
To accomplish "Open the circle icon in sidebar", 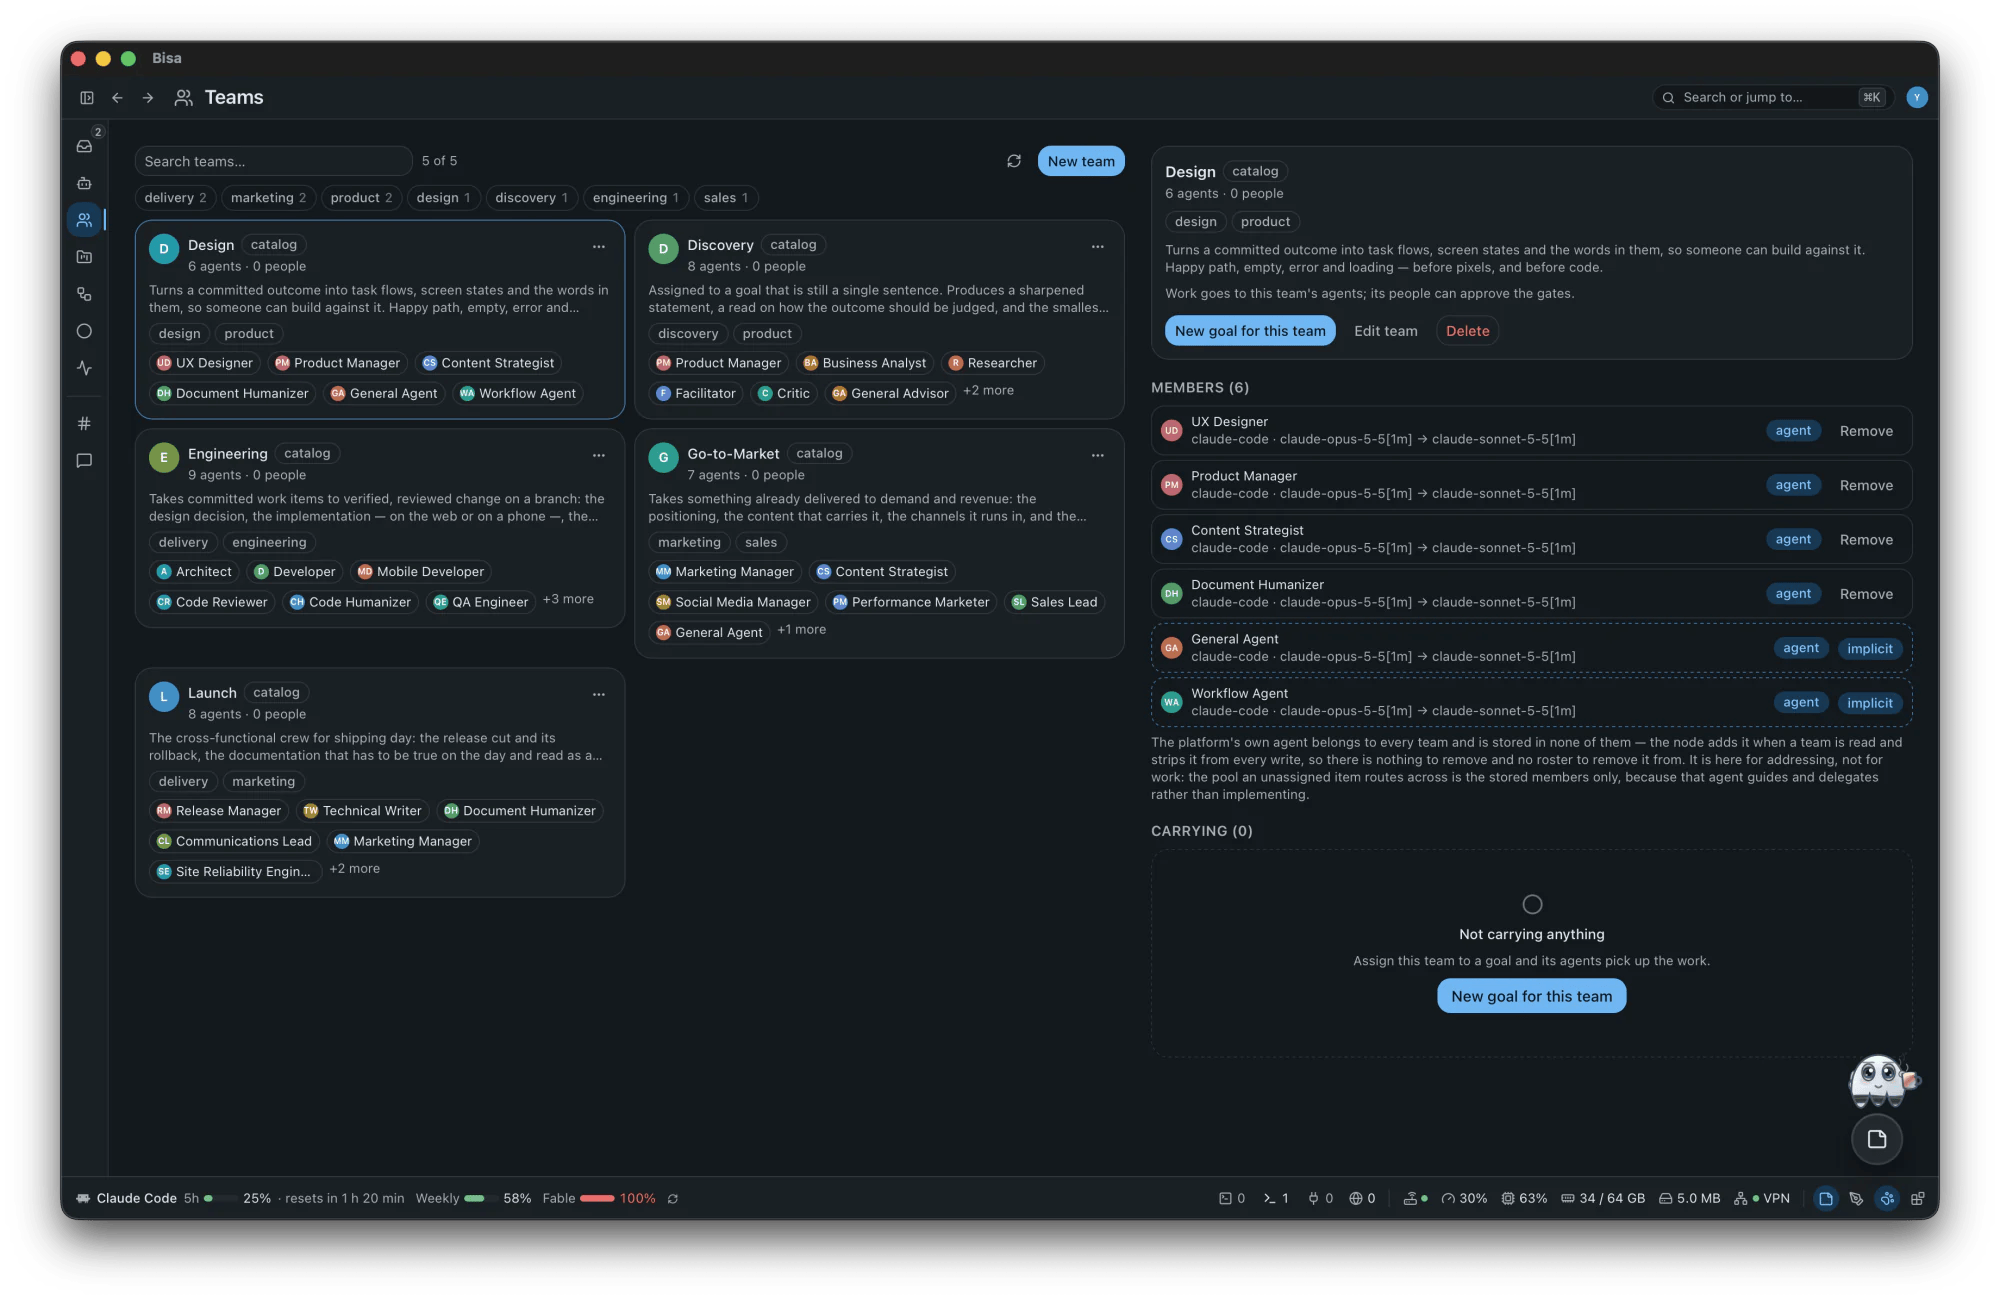I will click(85, 331).
